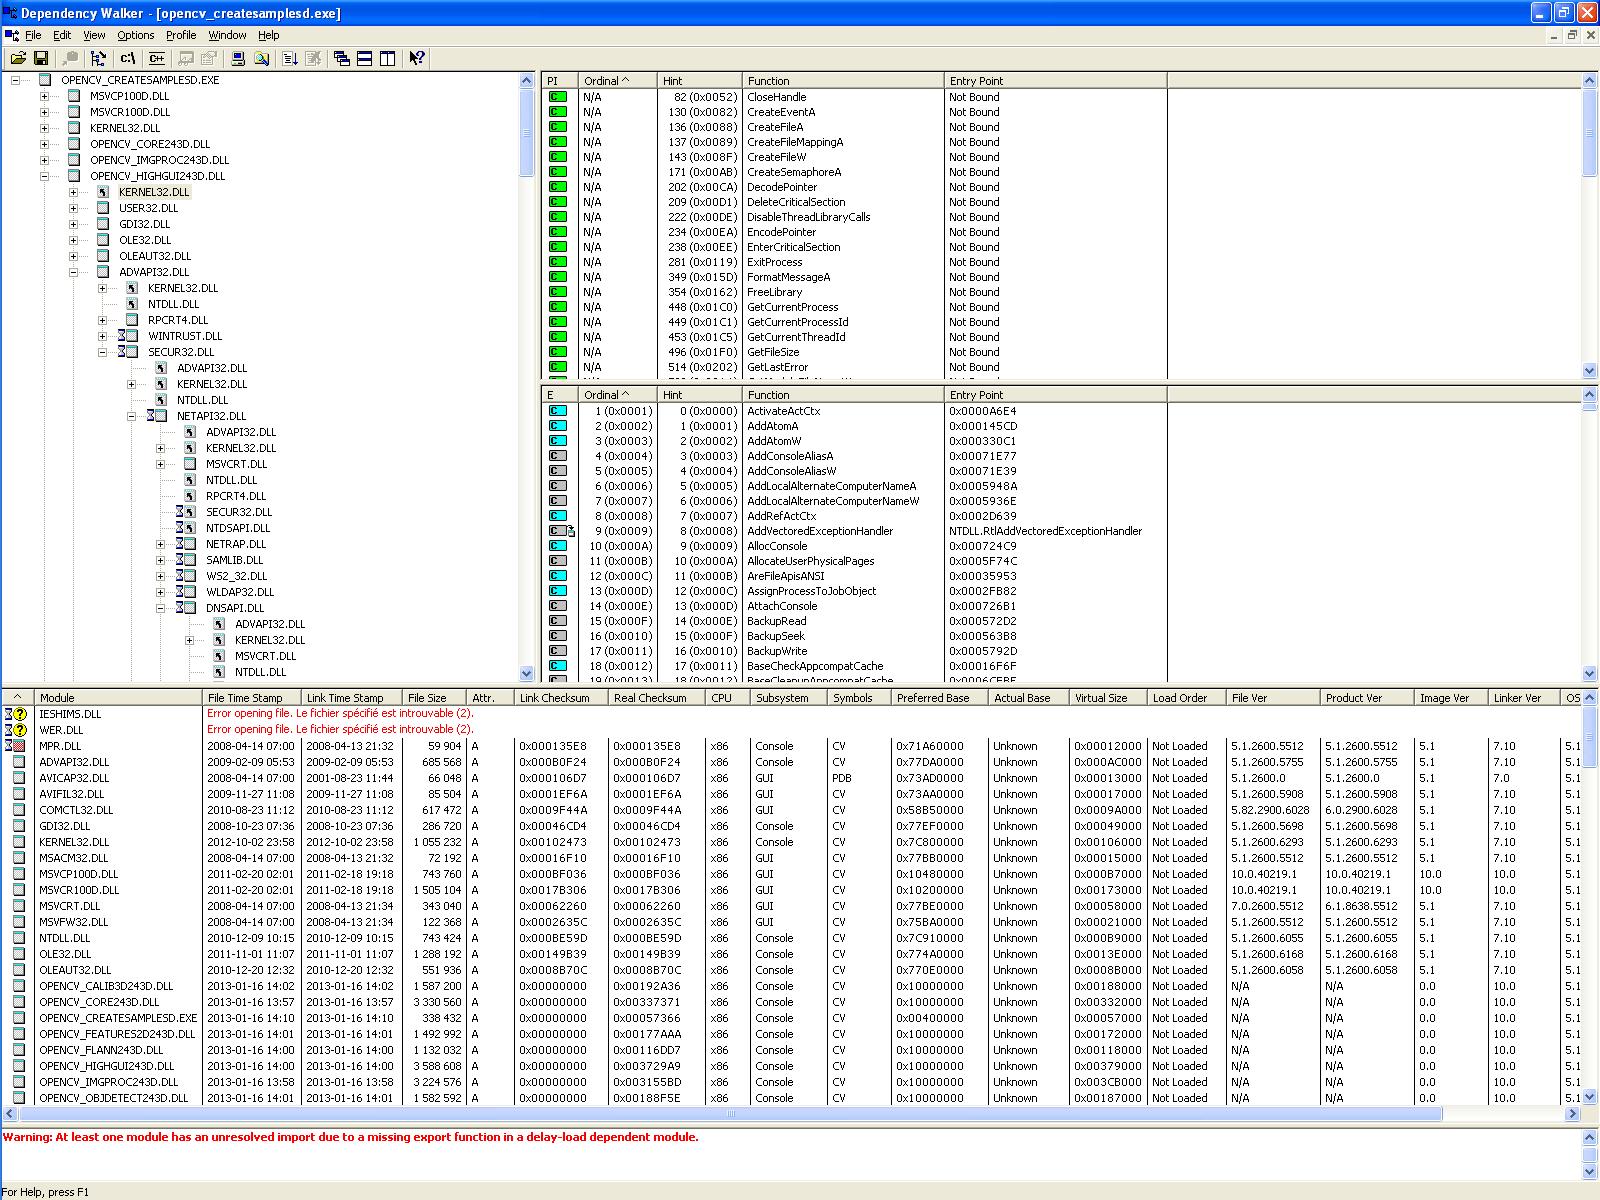
Task: Click gray C icon beside AddConsoleAliasA
Action: [558, 456]
